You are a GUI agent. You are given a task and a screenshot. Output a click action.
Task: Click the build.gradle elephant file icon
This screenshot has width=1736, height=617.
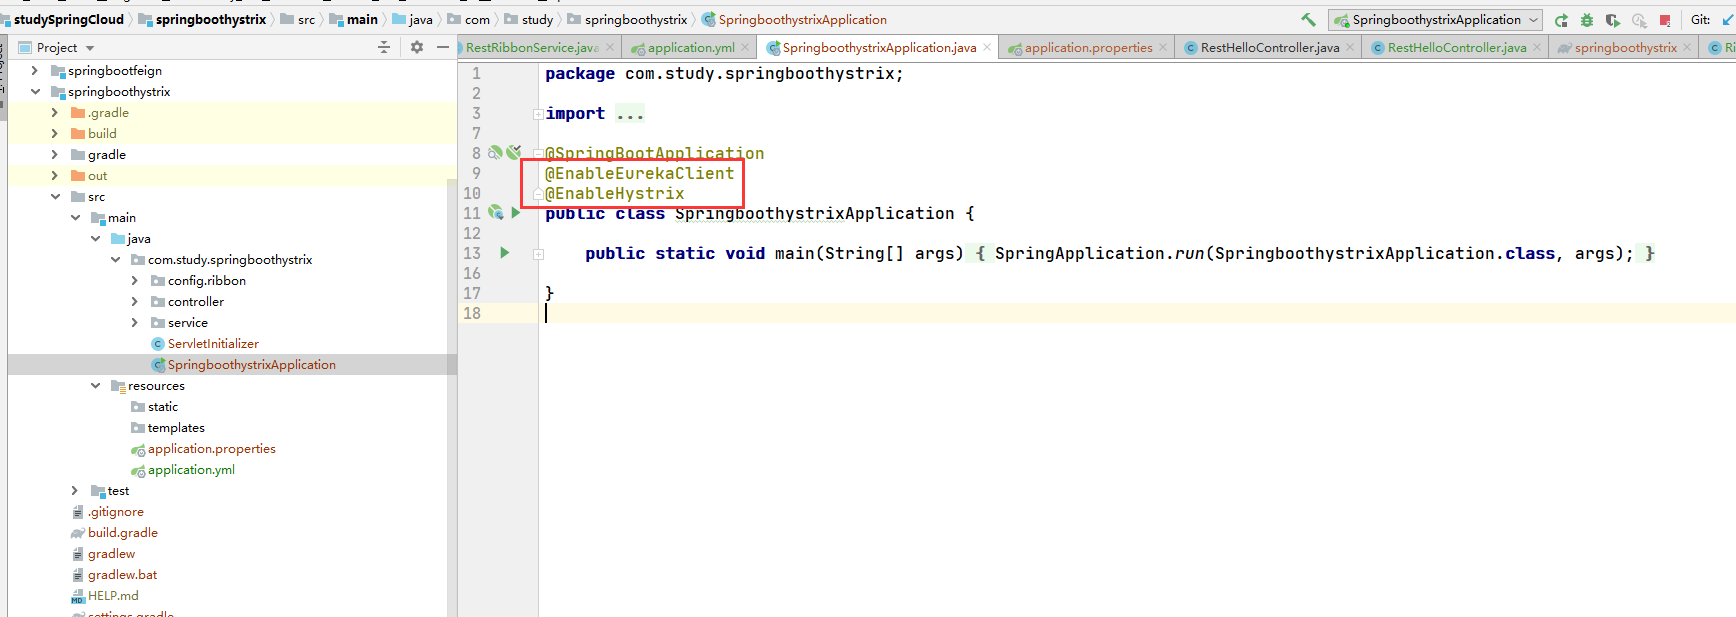(78, 533)
